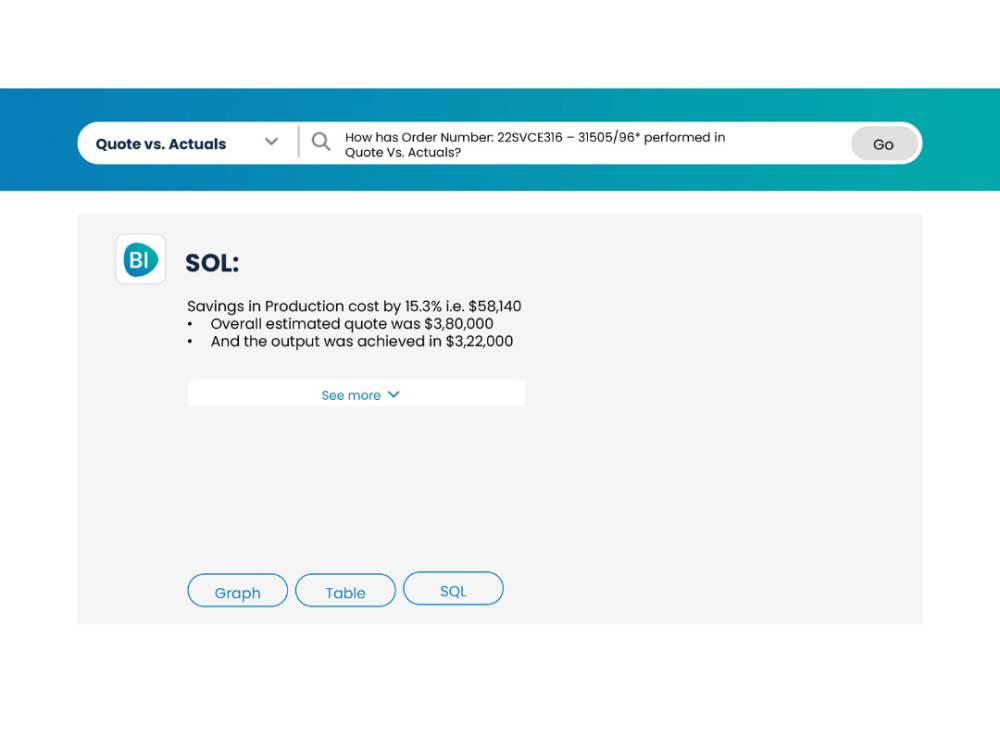Show the SQL view
This screenshot has width=1000, height=750.
[453, 589]
